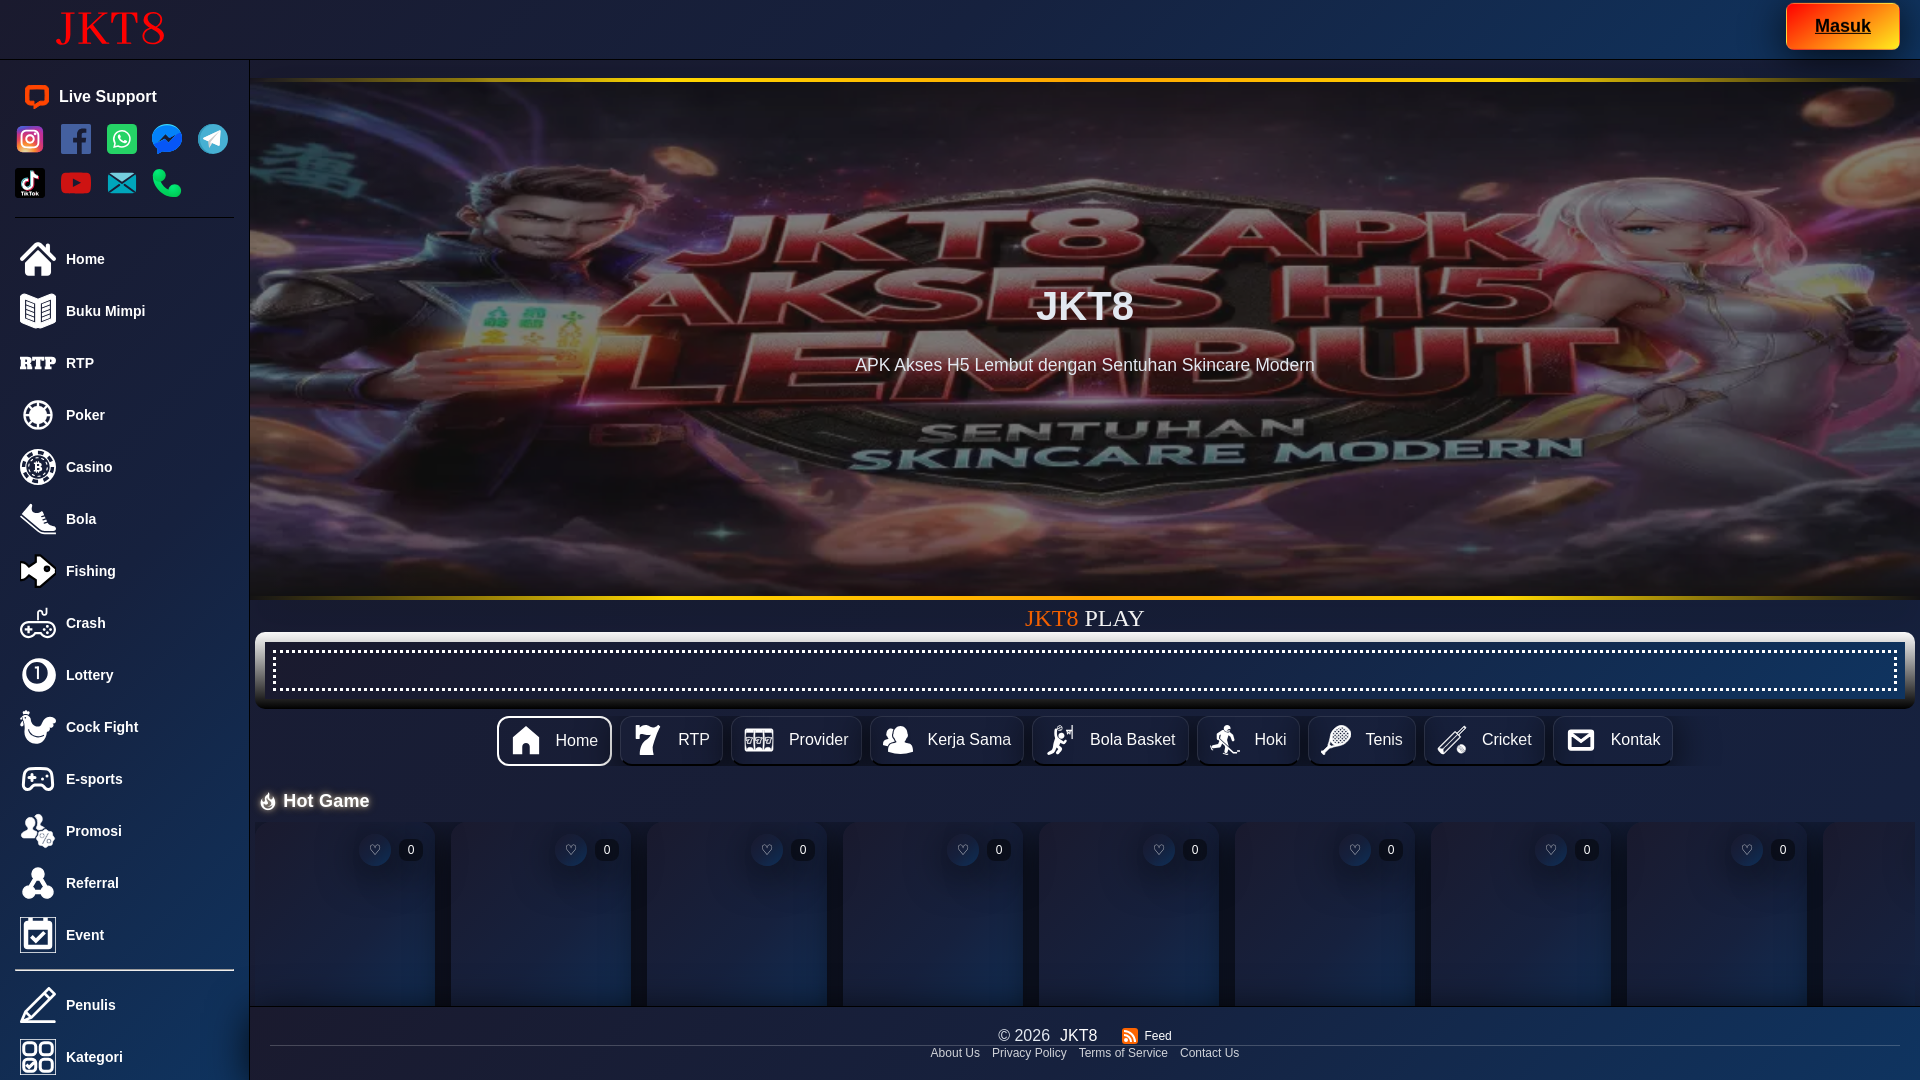The height and width of the screenshot is (1080, 1920).
Task: Open the Contact Us footer link
Action: pos(1209,1053)
